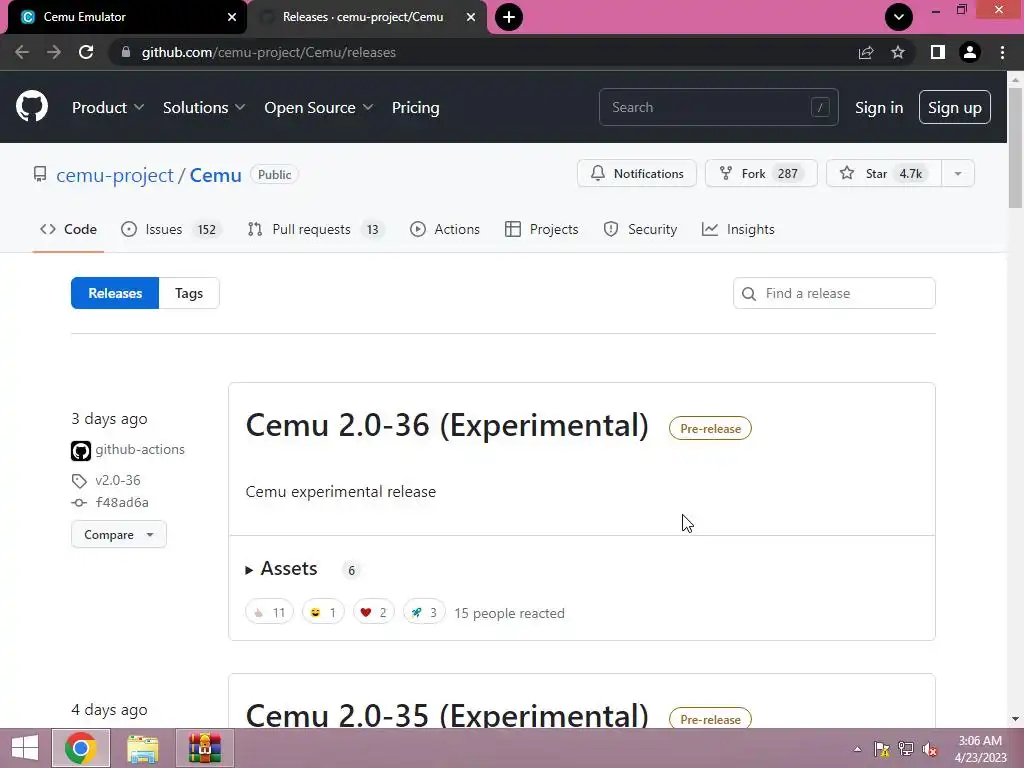Screen dimensions: 1024x768
Task: Open the Security tab
Action: 640,229
